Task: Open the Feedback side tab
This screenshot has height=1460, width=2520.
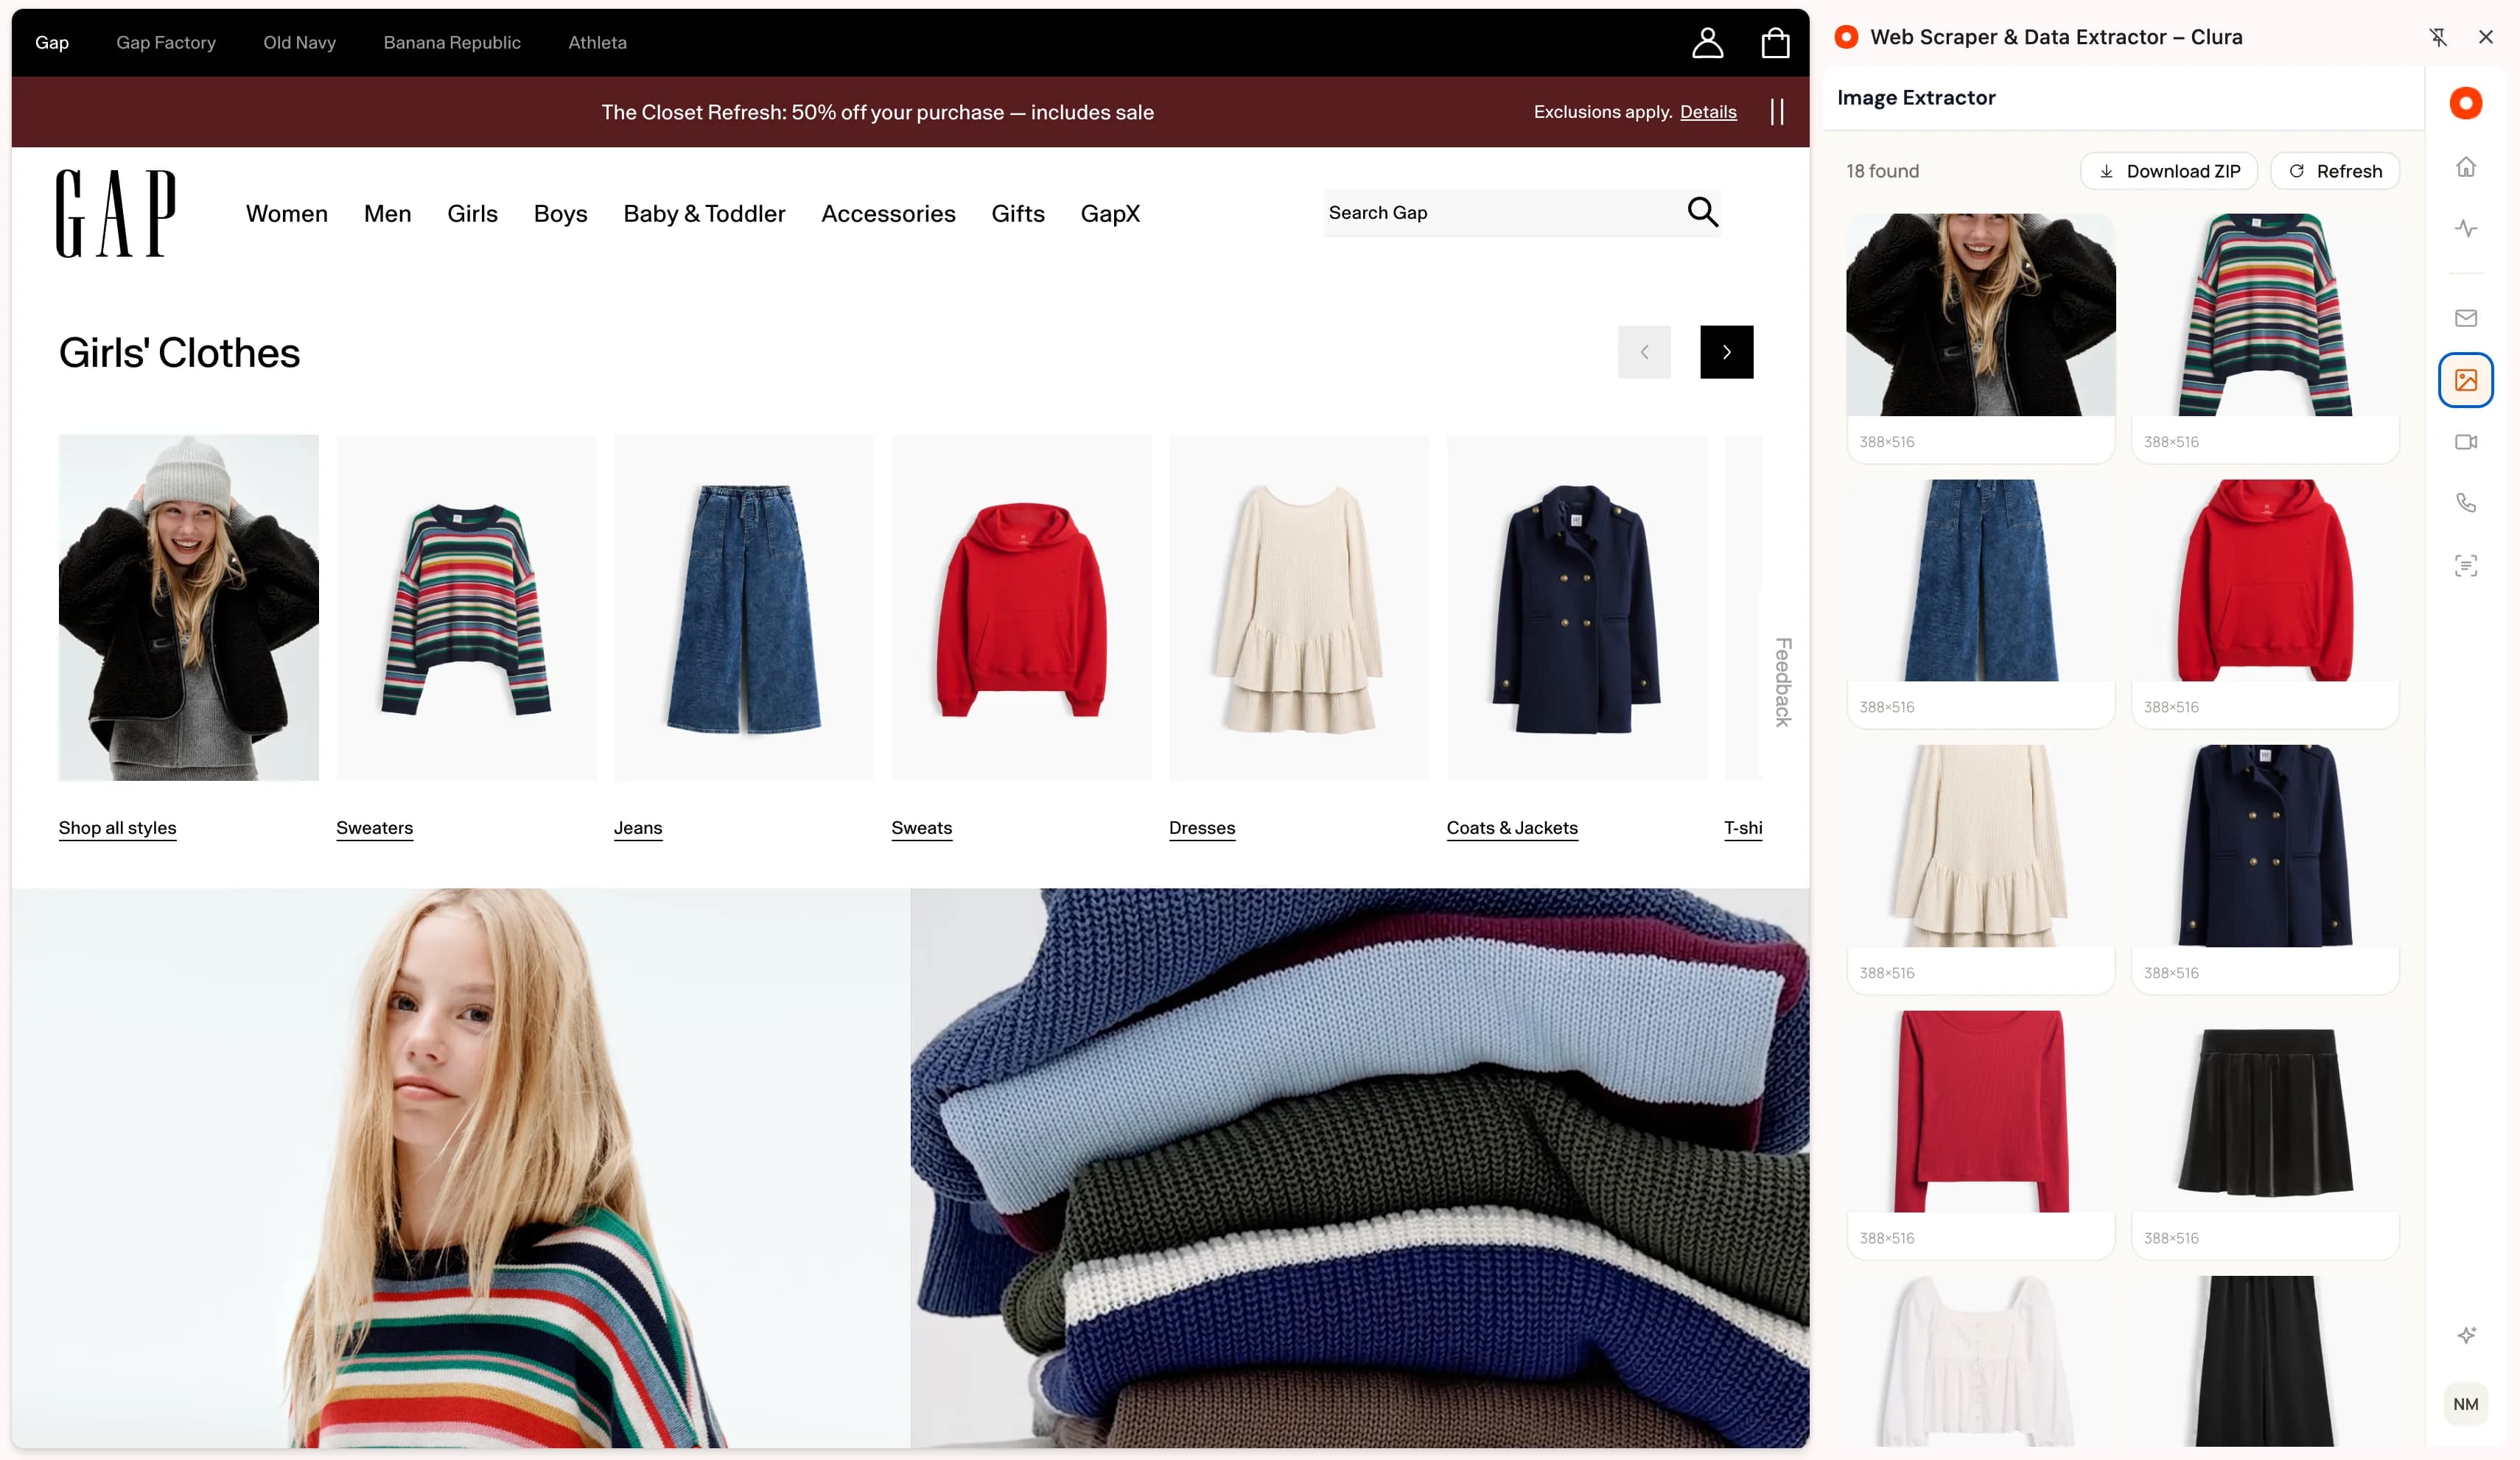Action: coord(1782,681)
